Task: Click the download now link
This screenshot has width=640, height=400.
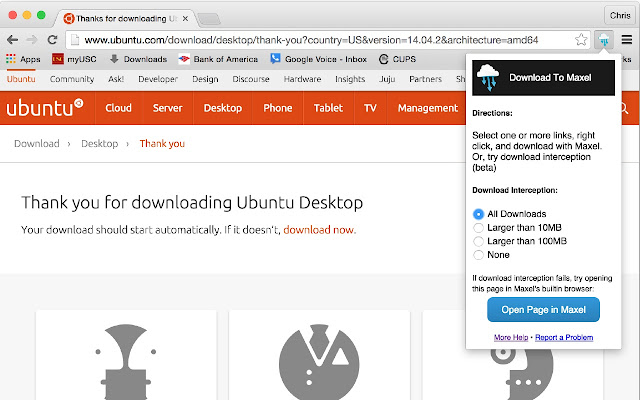Action: (318, 230)
